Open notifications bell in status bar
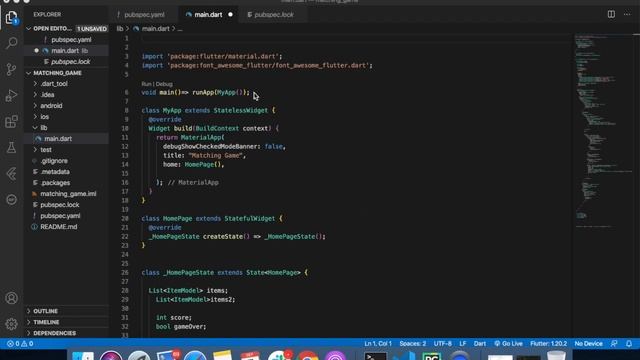Screen dimensions: 640x360 (629, 344)
